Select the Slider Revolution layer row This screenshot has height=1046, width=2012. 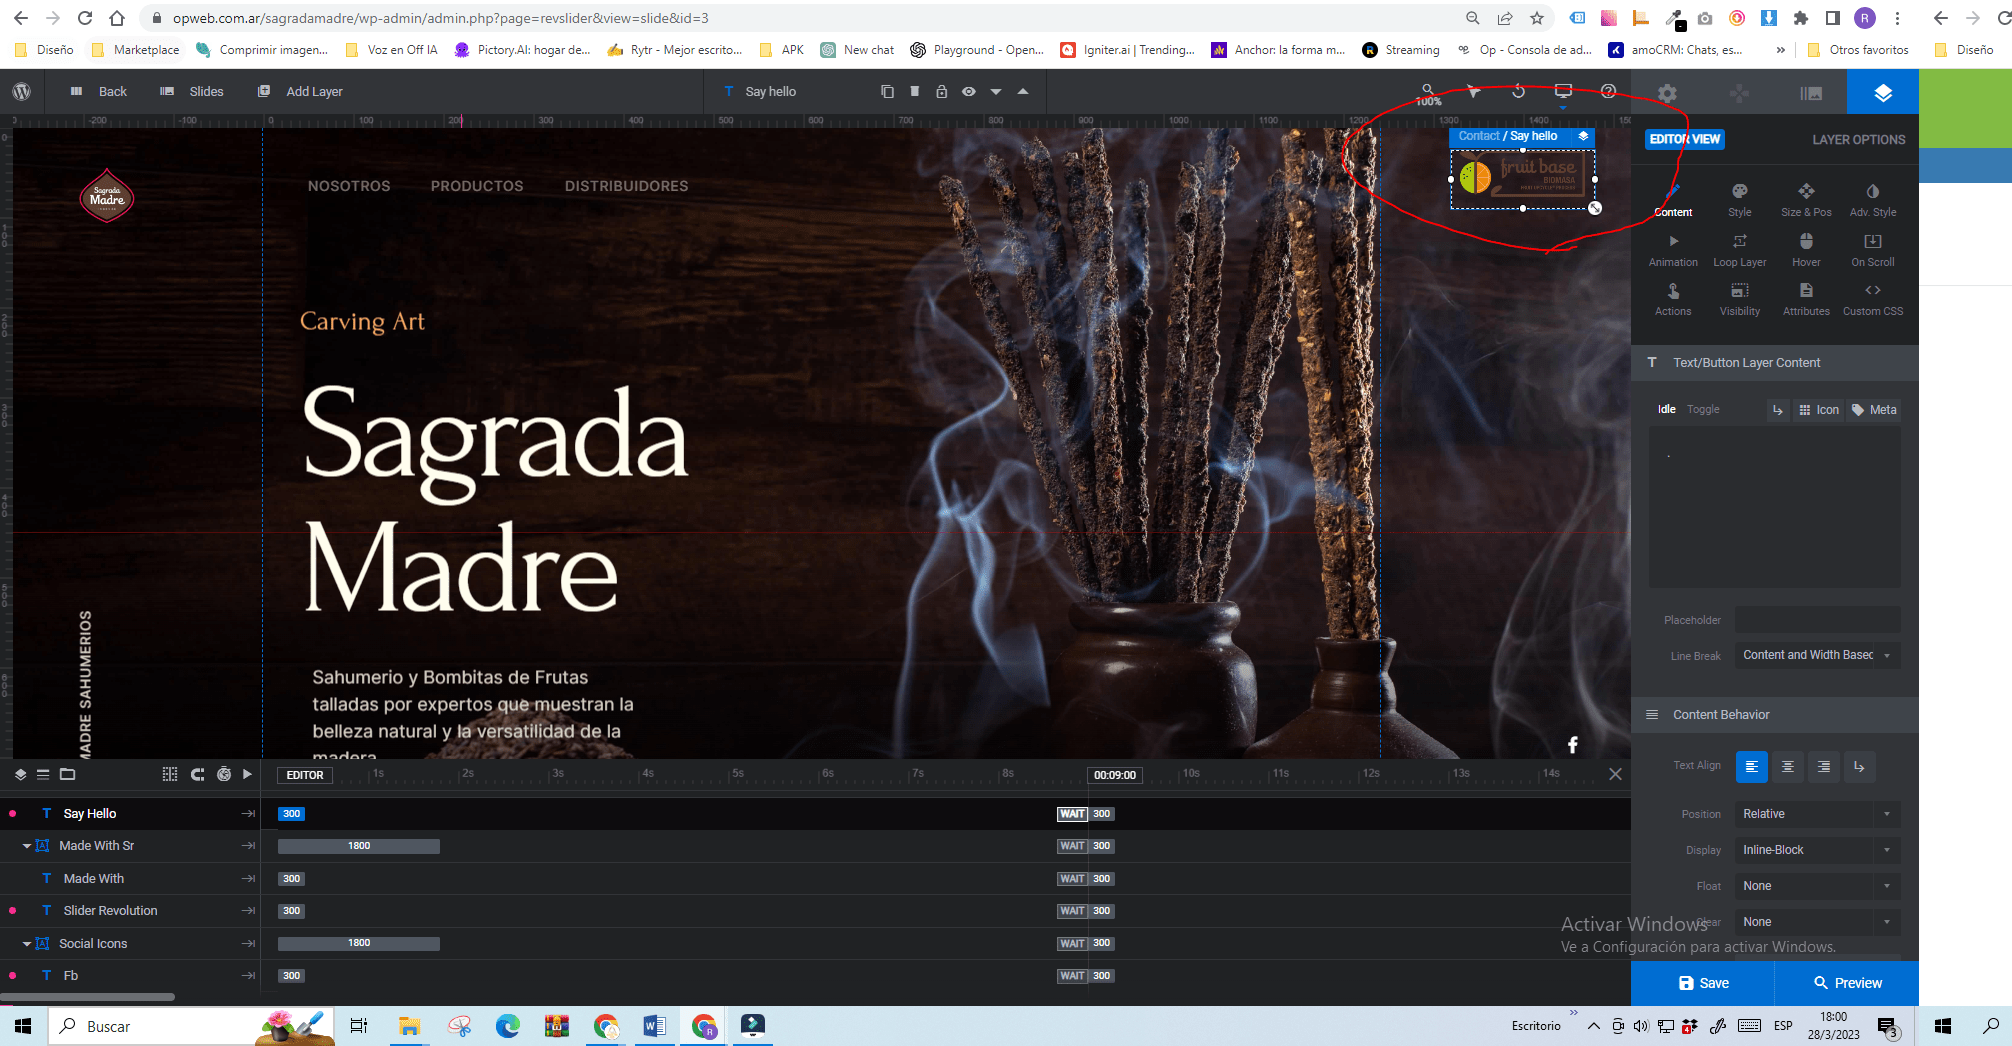tap(130, 911)
